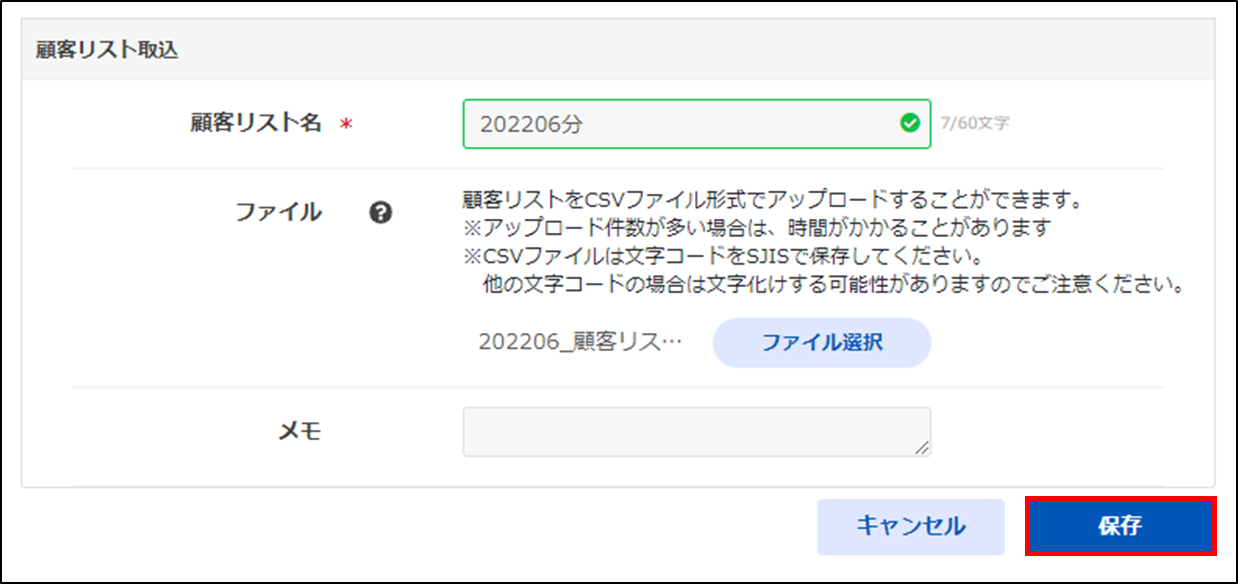Click the キャンセル button
The height and width of the screenshot is (584, 1238).
(910, 526)
